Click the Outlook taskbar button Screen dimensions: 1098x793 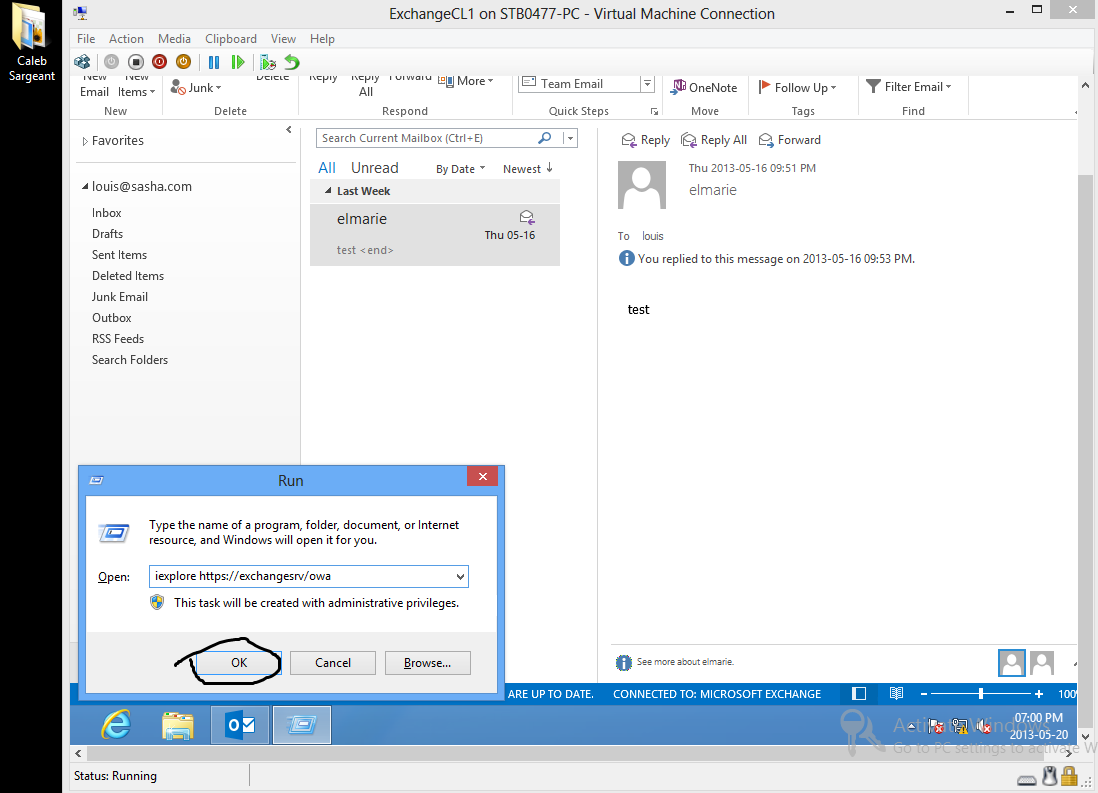pos(239,725)
